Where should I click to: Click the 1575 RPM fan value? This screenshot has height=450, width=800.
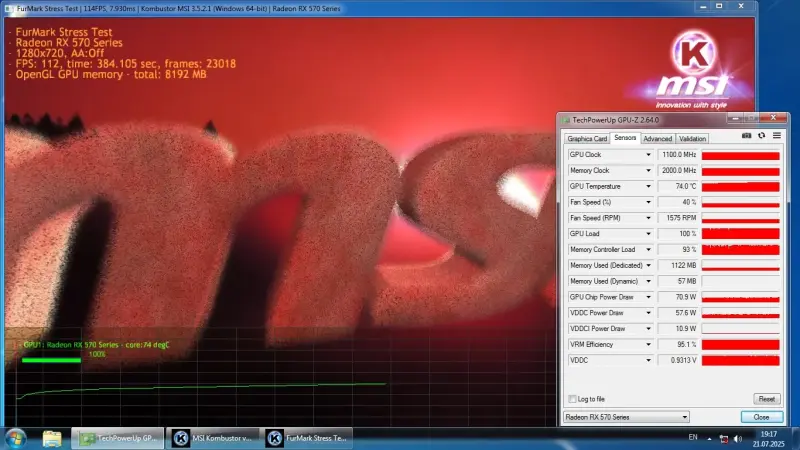coord(678,218)
